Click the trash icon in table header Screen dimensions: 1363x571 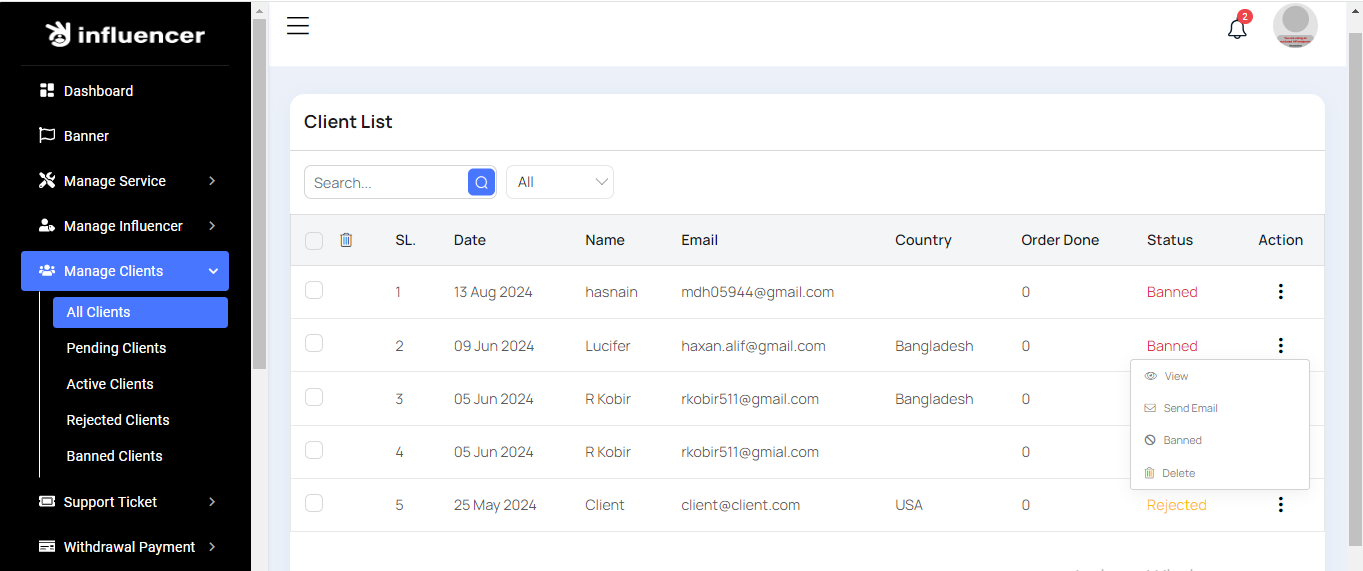click(346, 240)
